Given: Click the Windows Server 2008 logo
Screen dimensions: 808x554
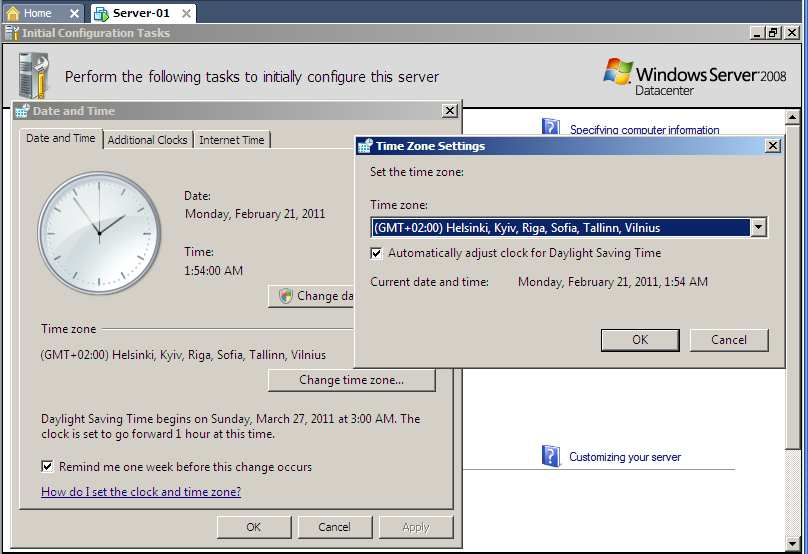Looking at the screenshot, I should coord(695,77).
